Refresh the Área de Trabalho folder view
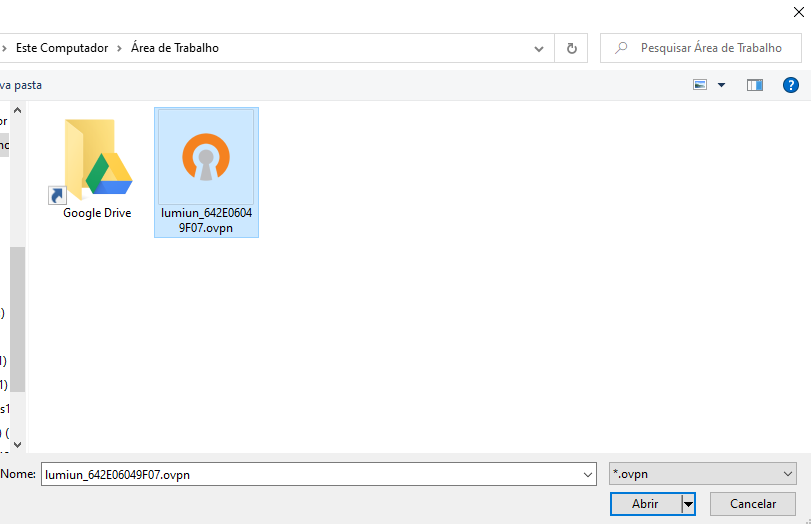 click(x=572, y=48)
